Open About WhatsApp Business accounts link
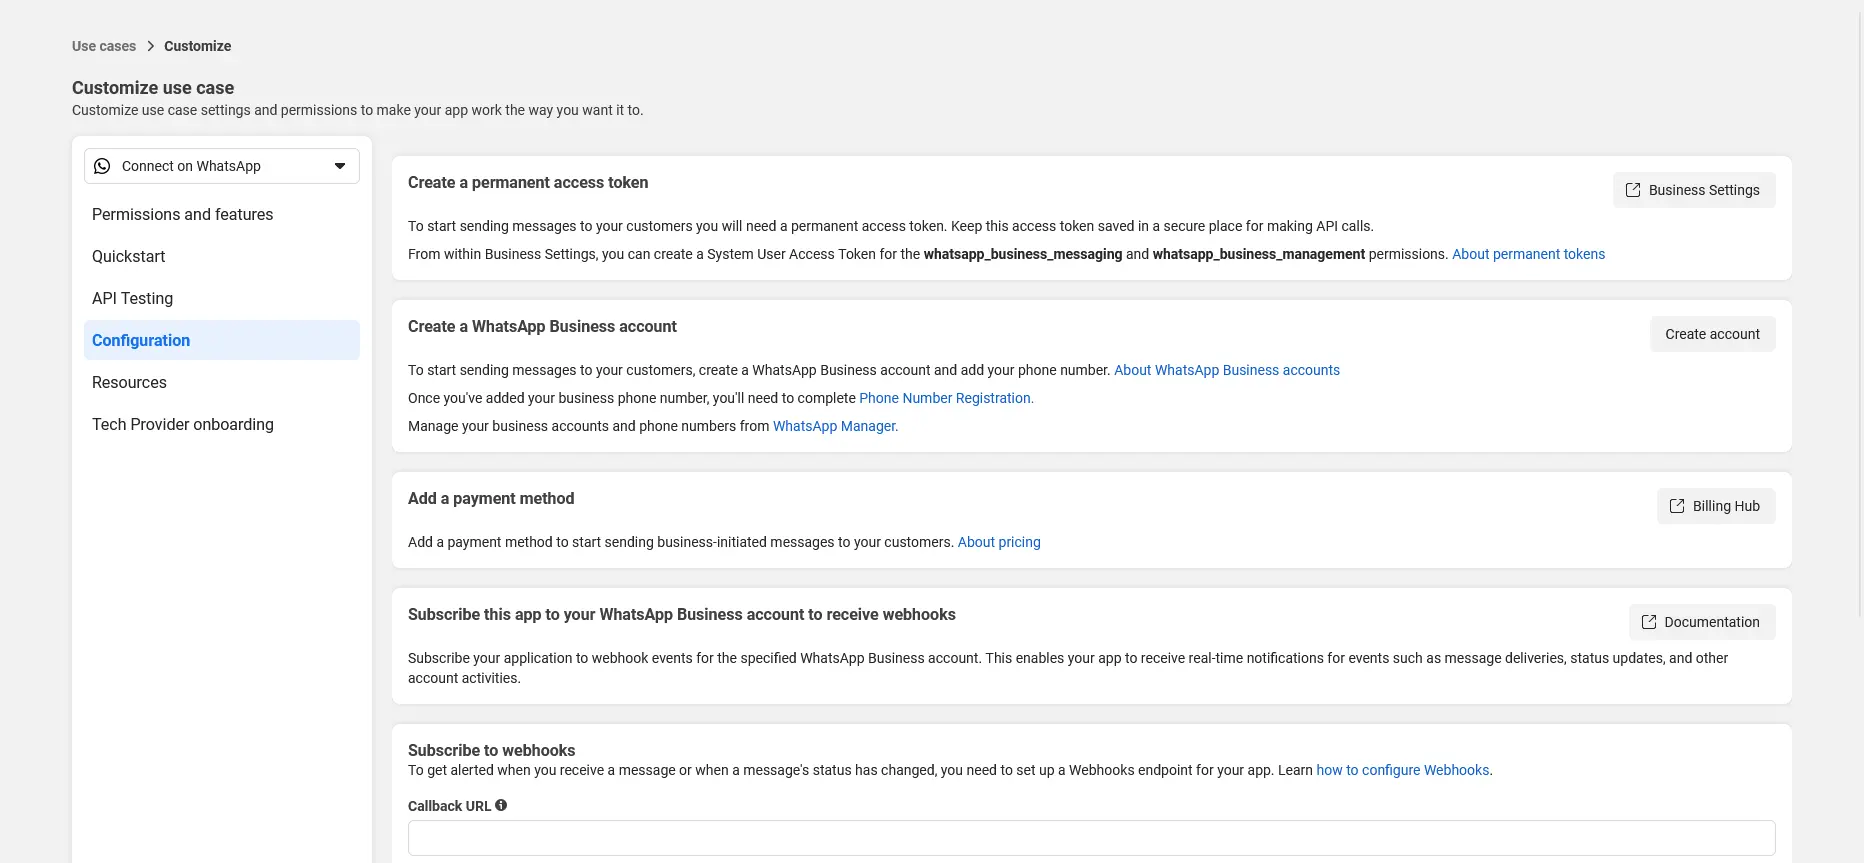The width and height of the screenshot is (1864, 863). [1227, 370]
